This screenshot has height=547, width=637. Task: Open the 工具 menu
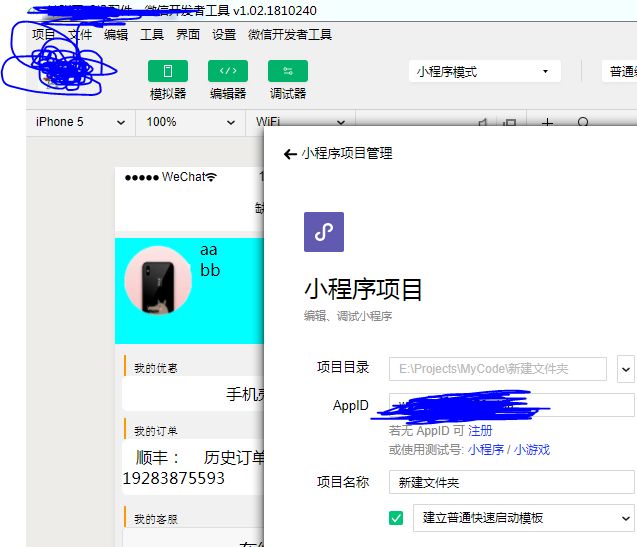[152, 35]
